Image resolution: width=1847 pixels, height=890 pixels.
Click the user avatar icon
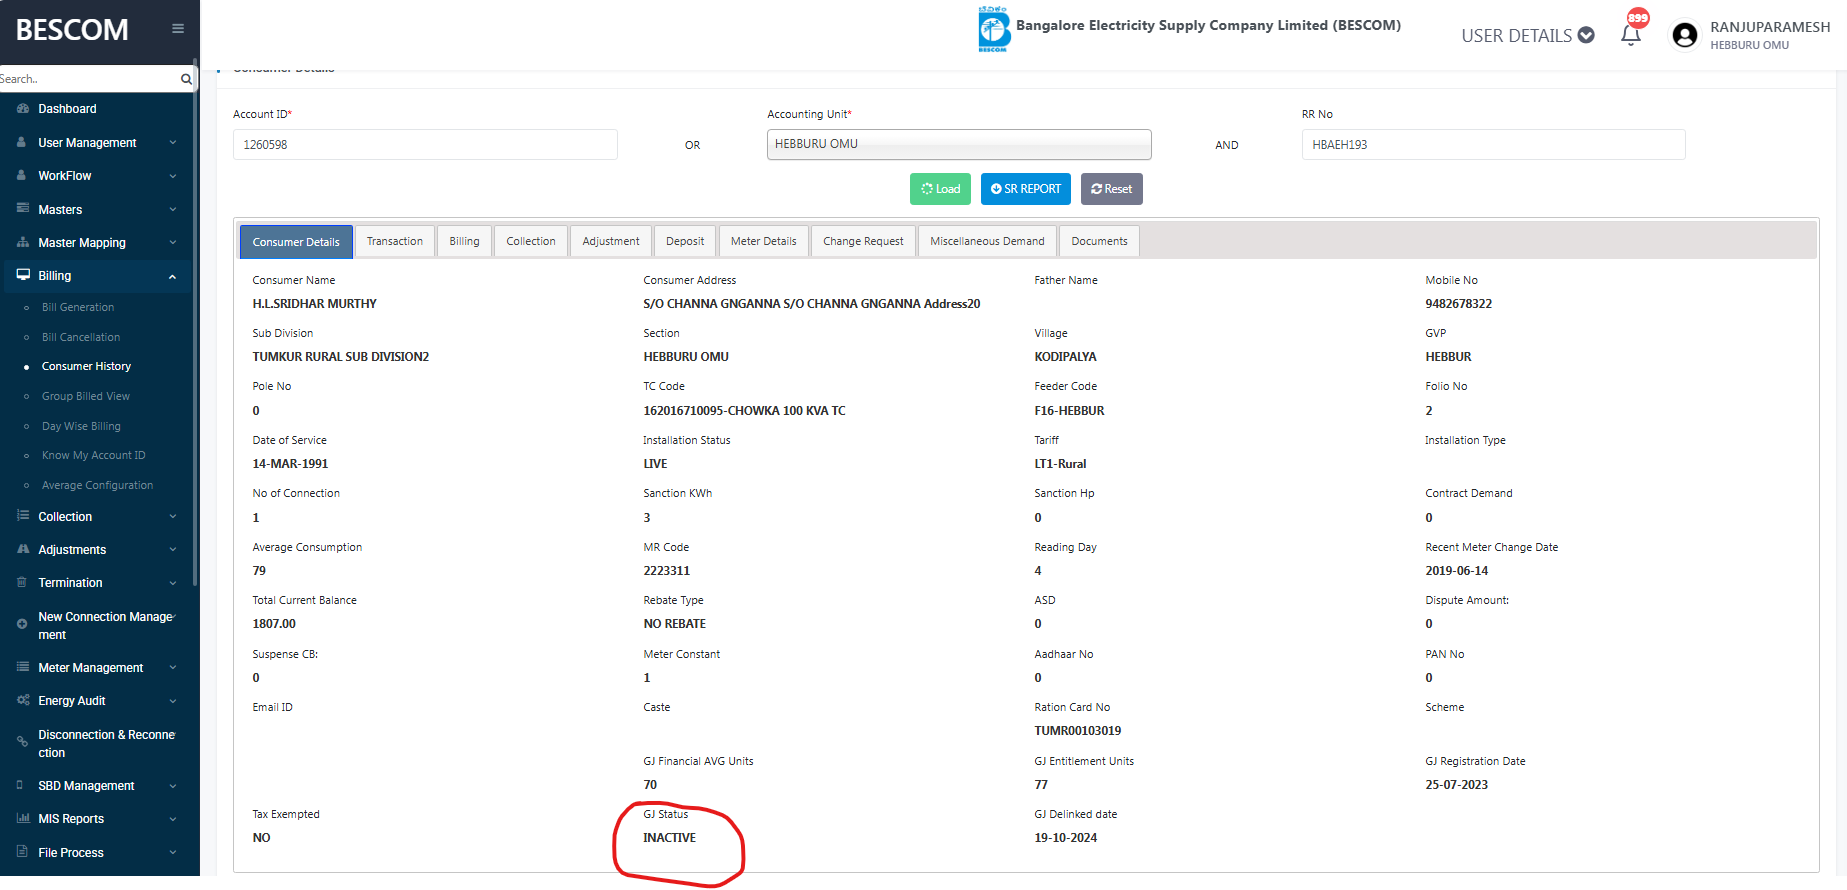1685,35
